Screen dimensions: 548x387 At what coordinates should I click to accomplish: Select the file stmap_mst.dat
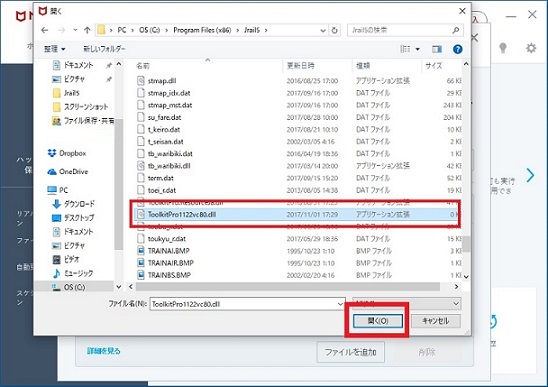(x=170, y=105)
